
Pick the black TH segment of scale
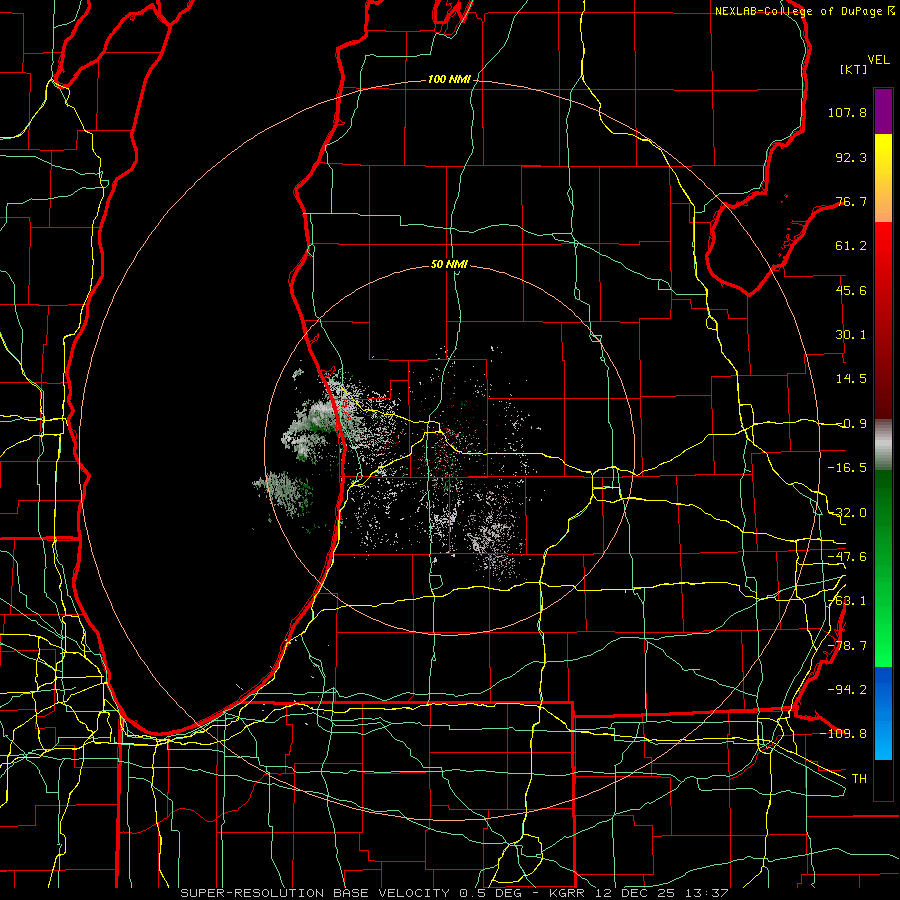click(x=883, y=779)
